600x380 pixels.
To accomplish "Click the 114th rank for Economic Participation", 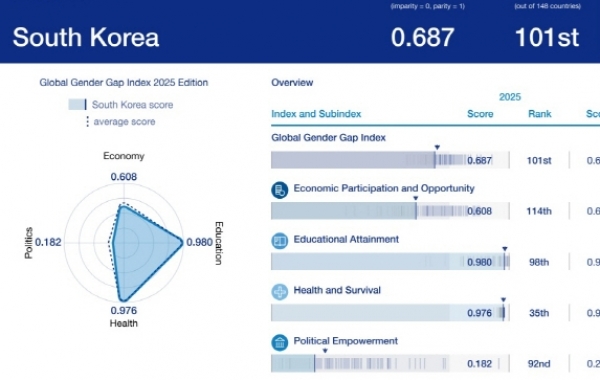I will pos(539,211).
